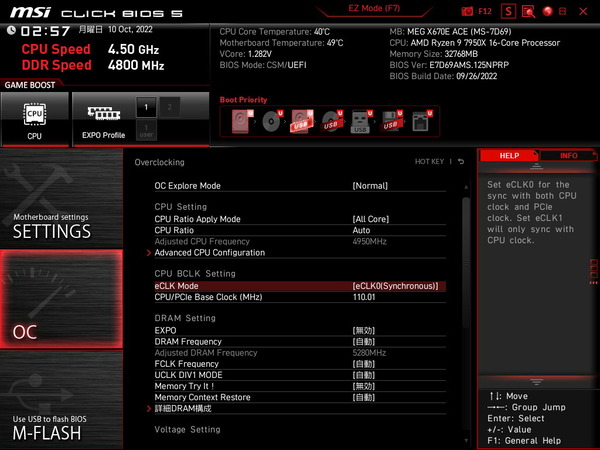The image size is (600, 450).
Task: Close the BIOS with the X icon
Action: click(583, 11)
